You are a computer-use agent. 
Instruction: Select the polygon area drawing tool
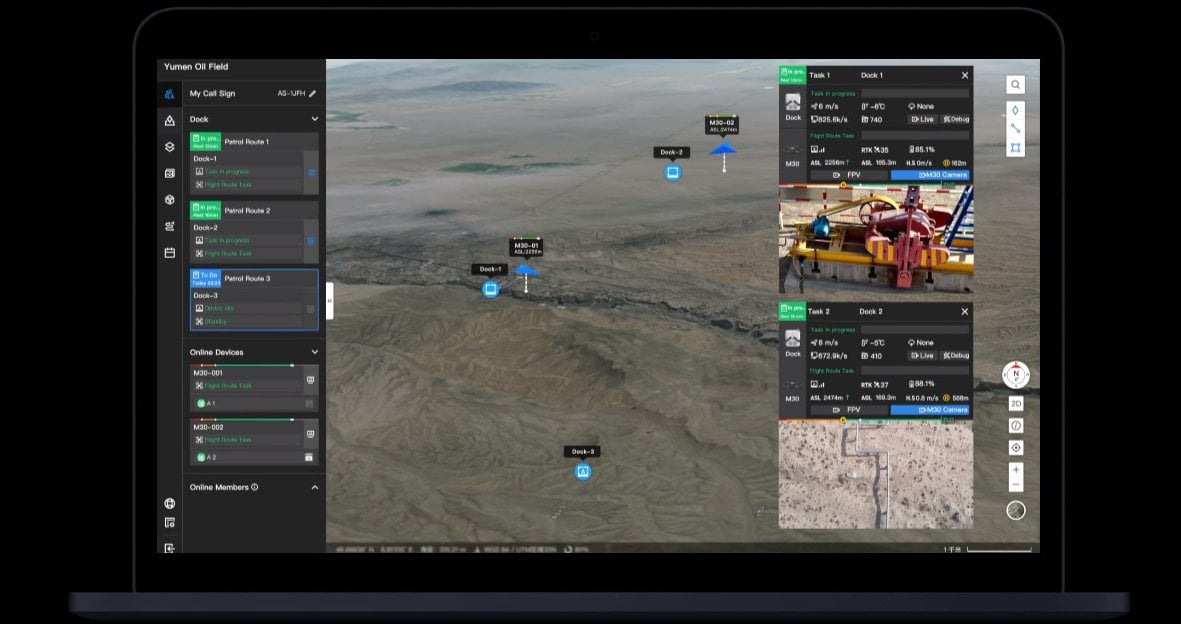click(x=1016, y=147)
